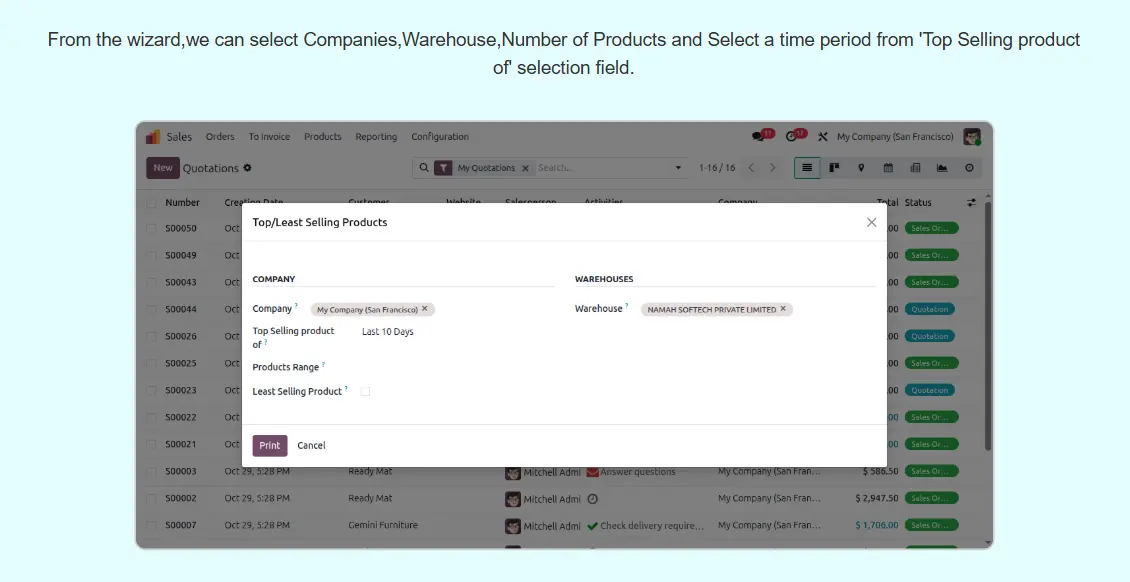Remove the My Company (San Francisco) tag
The height and width of the screenshot is (582, 1130).
pos(425,309)
